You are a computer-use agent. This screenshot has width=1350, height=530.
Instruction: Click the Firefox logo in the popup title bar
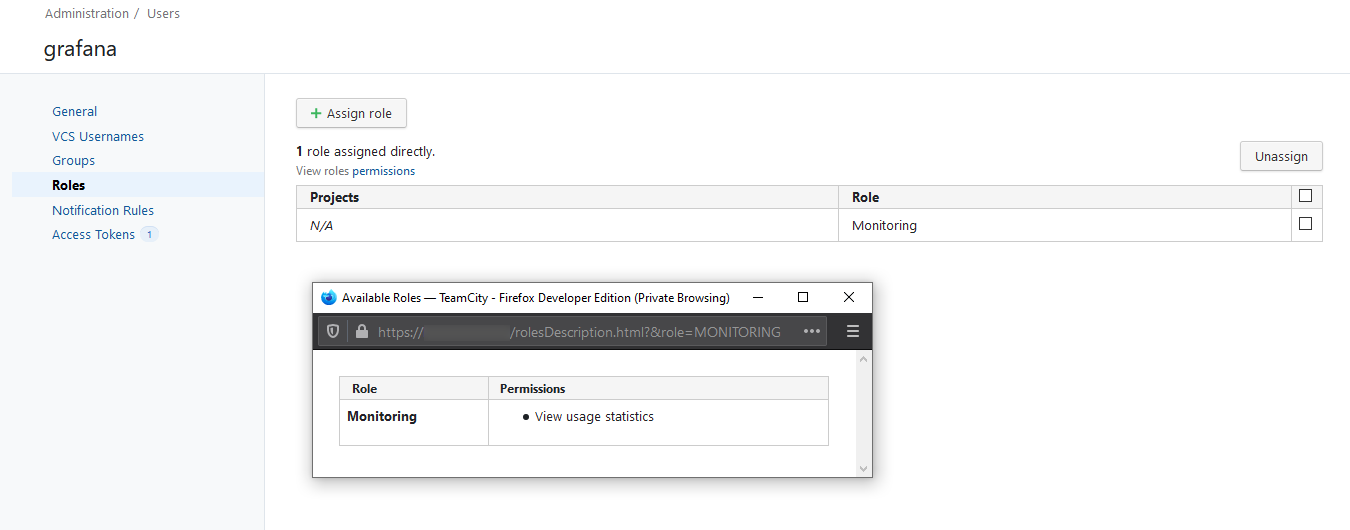pos(328,298)
